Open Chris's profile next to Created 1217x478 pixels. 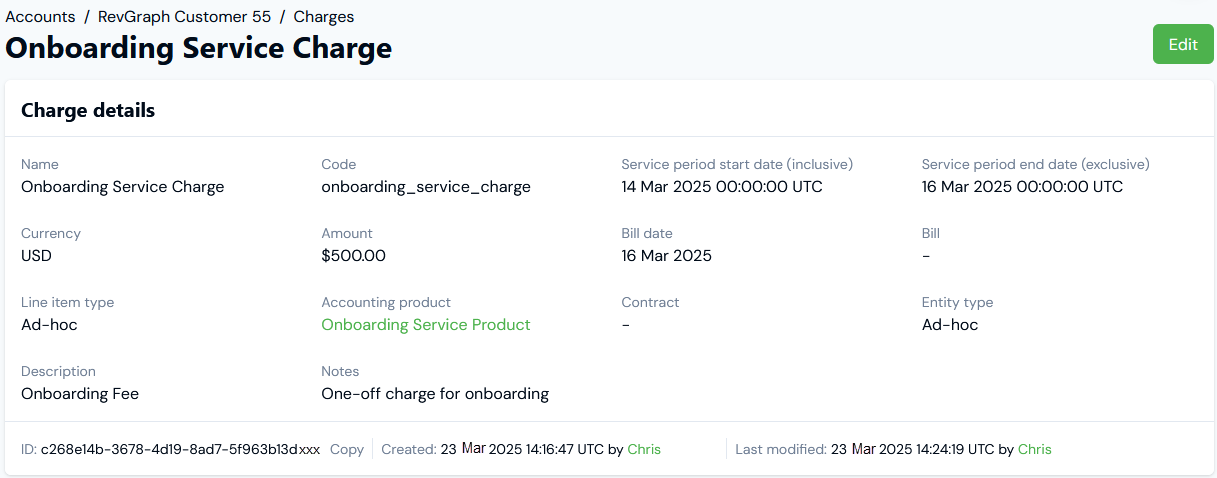644,450
